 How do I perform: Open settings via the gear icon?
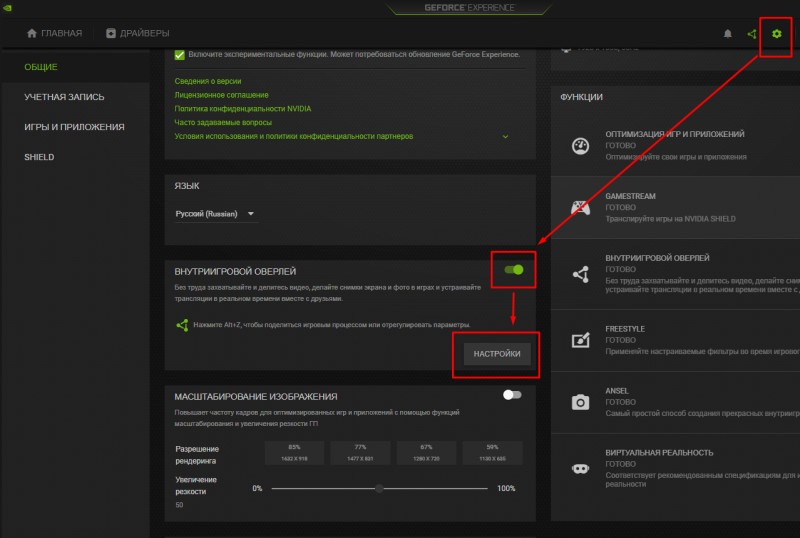coord(776,34)
